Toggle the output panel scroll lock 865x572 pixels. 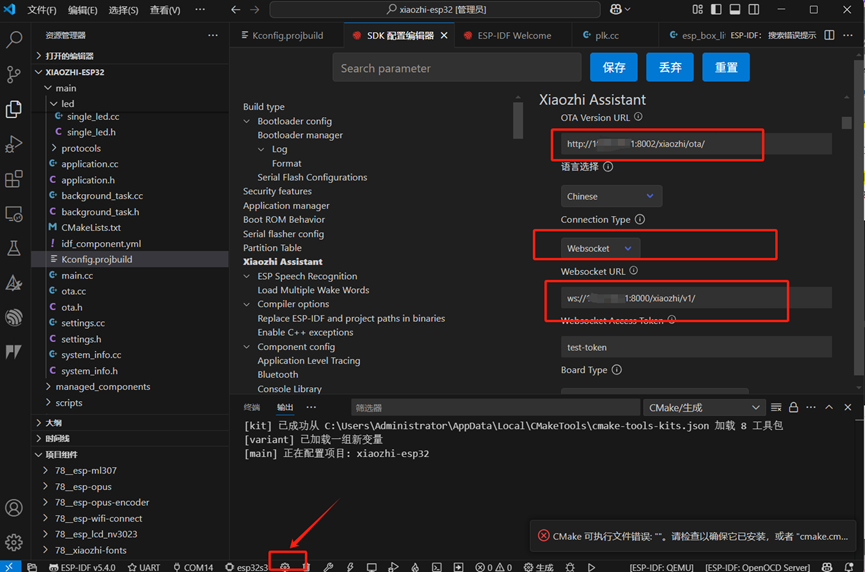(x=793, y=407)
